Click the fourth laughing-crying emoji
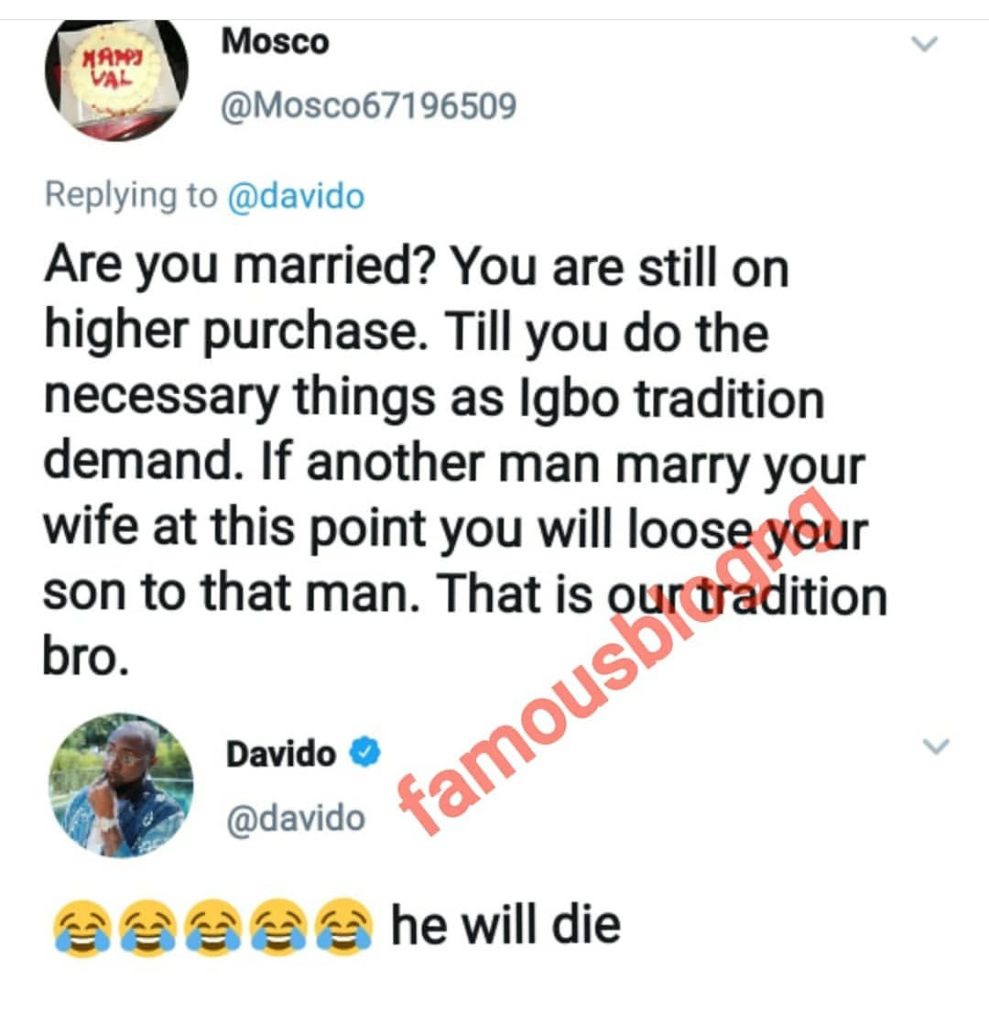 coord(279,927)
